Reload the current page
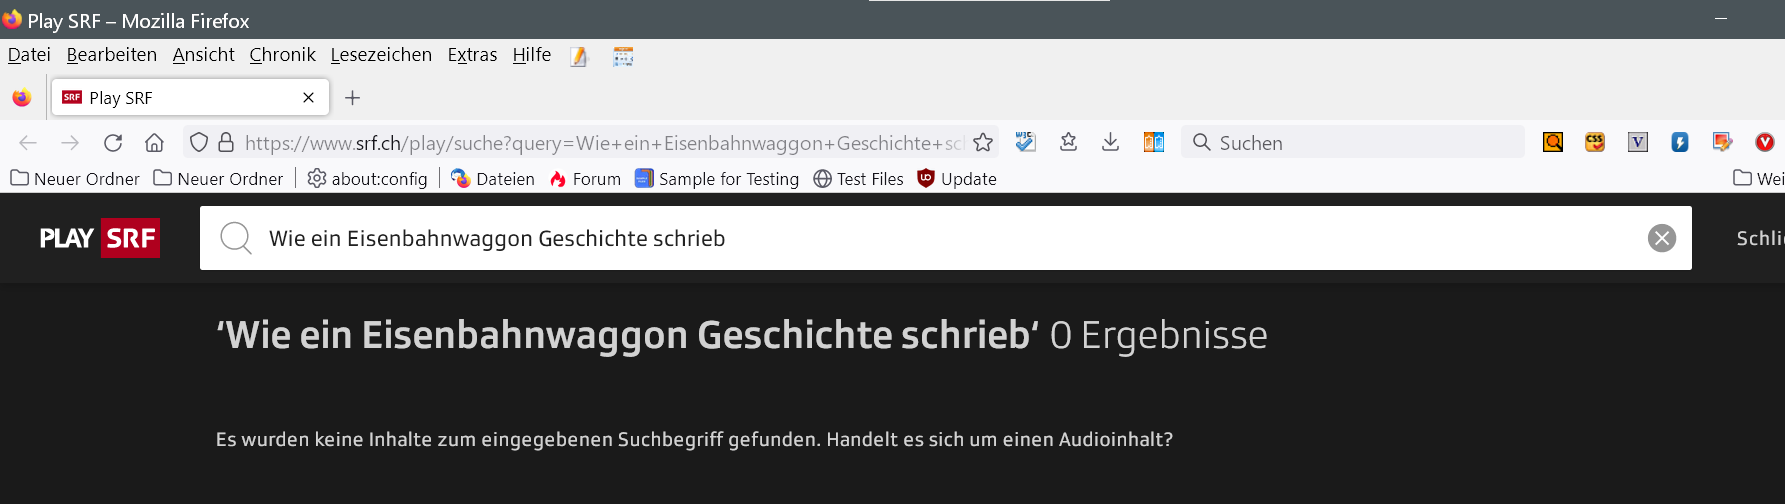Screen dimensions: 1785x504 point(113,143)
